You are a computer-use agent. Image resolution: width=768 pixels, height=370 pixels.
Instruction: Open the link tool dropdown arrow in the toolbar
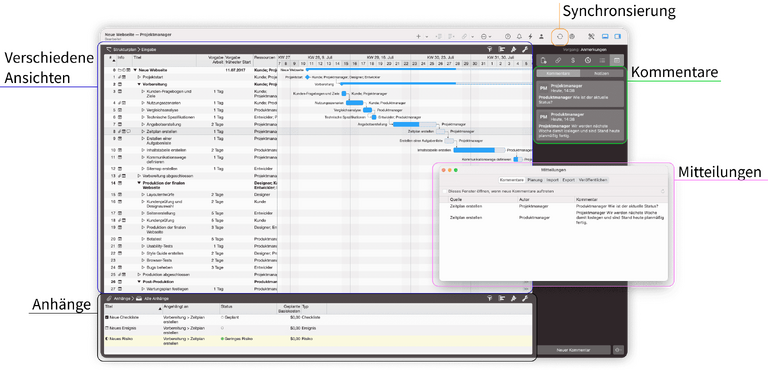tap(472, 37)
